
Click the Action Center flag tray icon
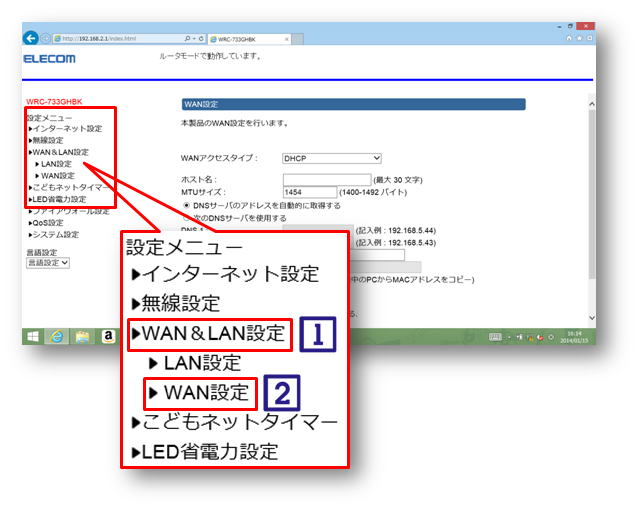pos(530,337)
